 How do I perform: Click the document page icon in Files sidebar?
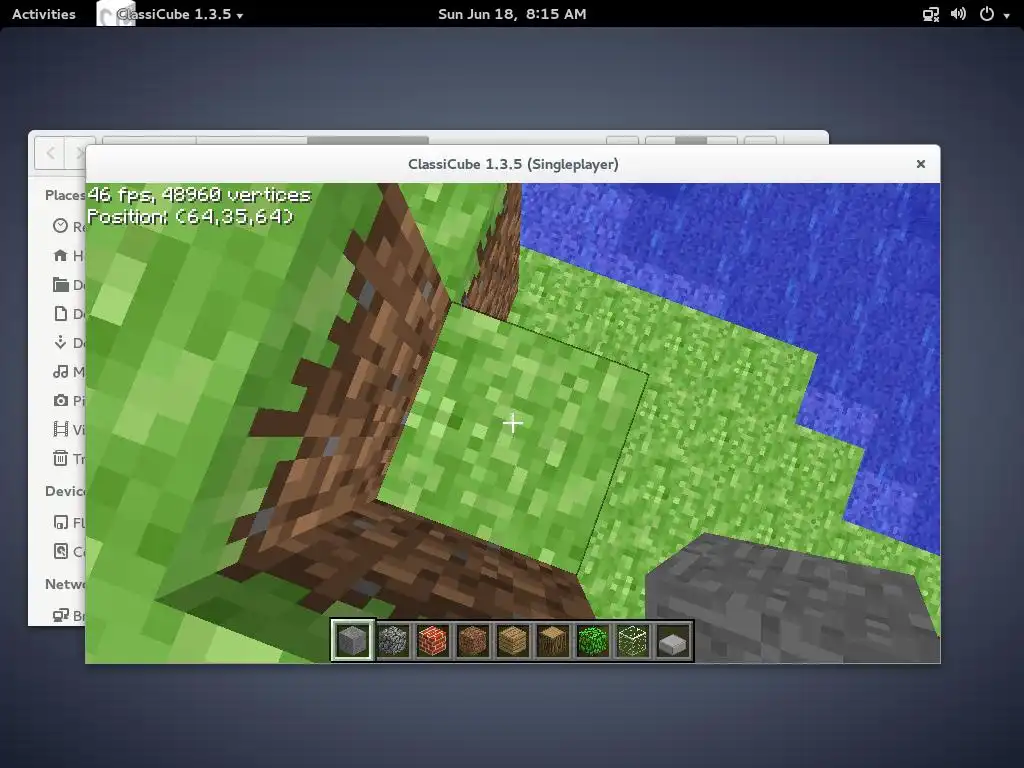pos(61,313)
